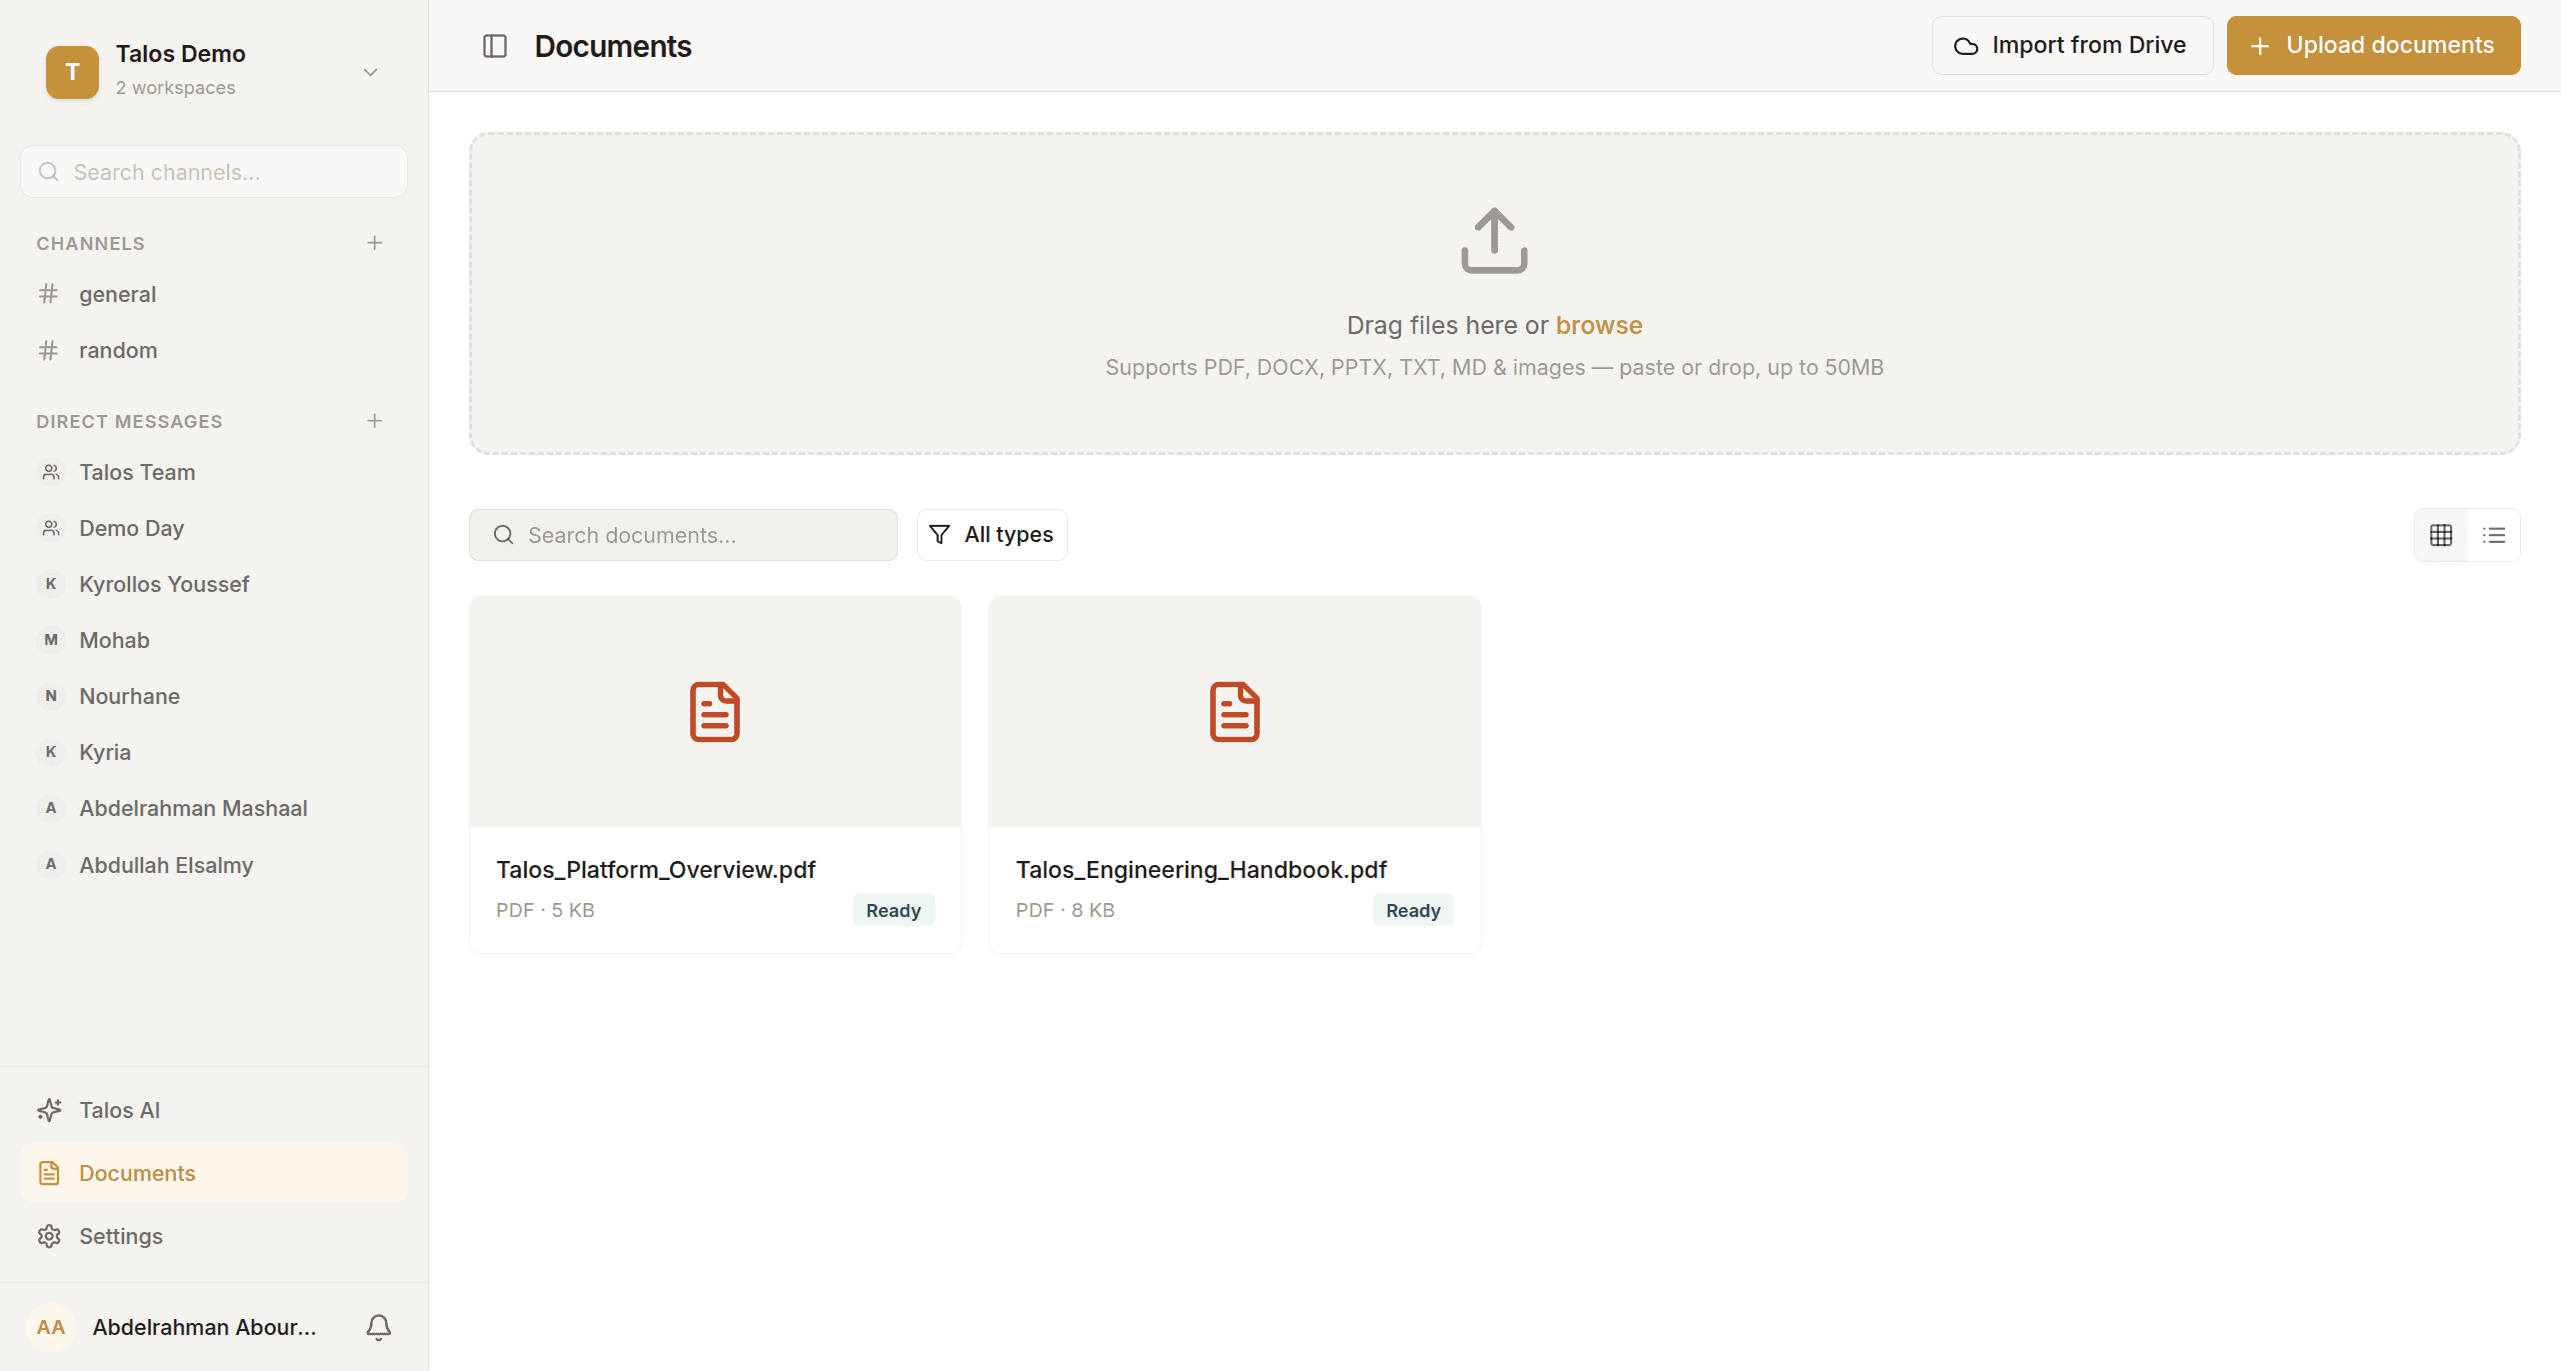Screen dimensions: 2561x1371
Task: Click the hash icon beside general
Action: (48, 294)
